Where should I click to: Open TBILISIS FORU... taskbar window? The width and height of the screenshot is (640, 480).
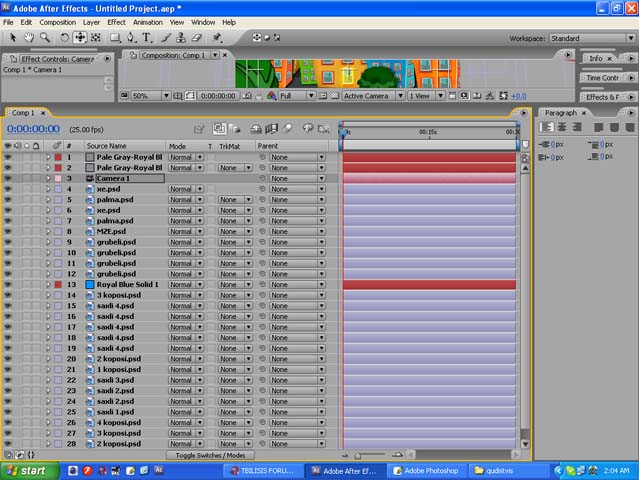point(263,471)
